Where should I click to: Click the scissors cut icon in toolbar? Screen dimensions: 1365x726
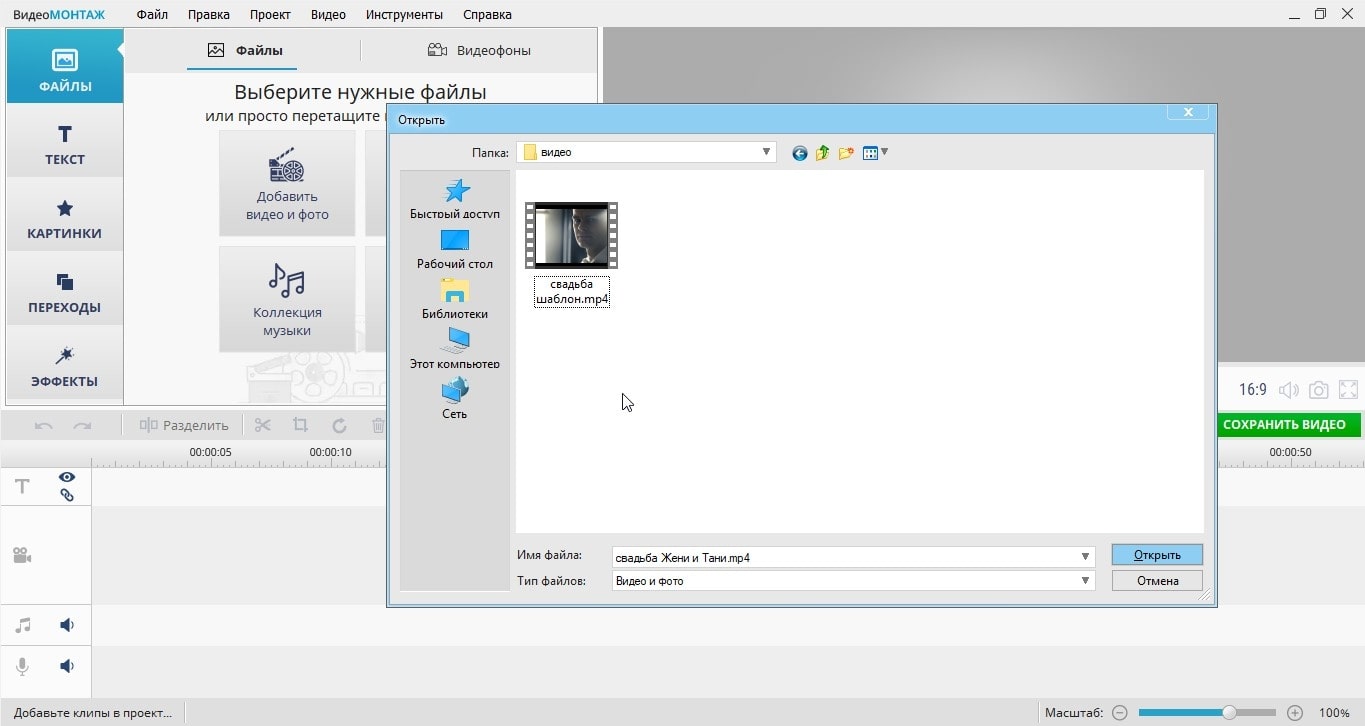click(x=263, y=425)
